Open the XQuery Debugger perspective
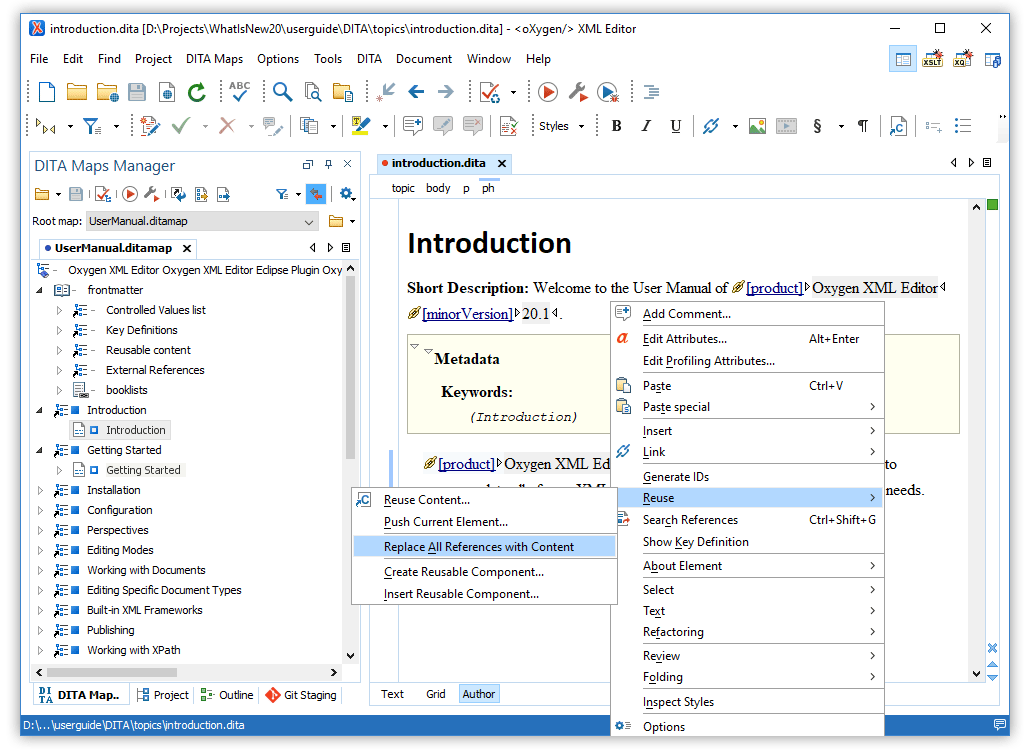Image resolution: width=1030 pixels, height=750 pixels. (x=963, y=59)
